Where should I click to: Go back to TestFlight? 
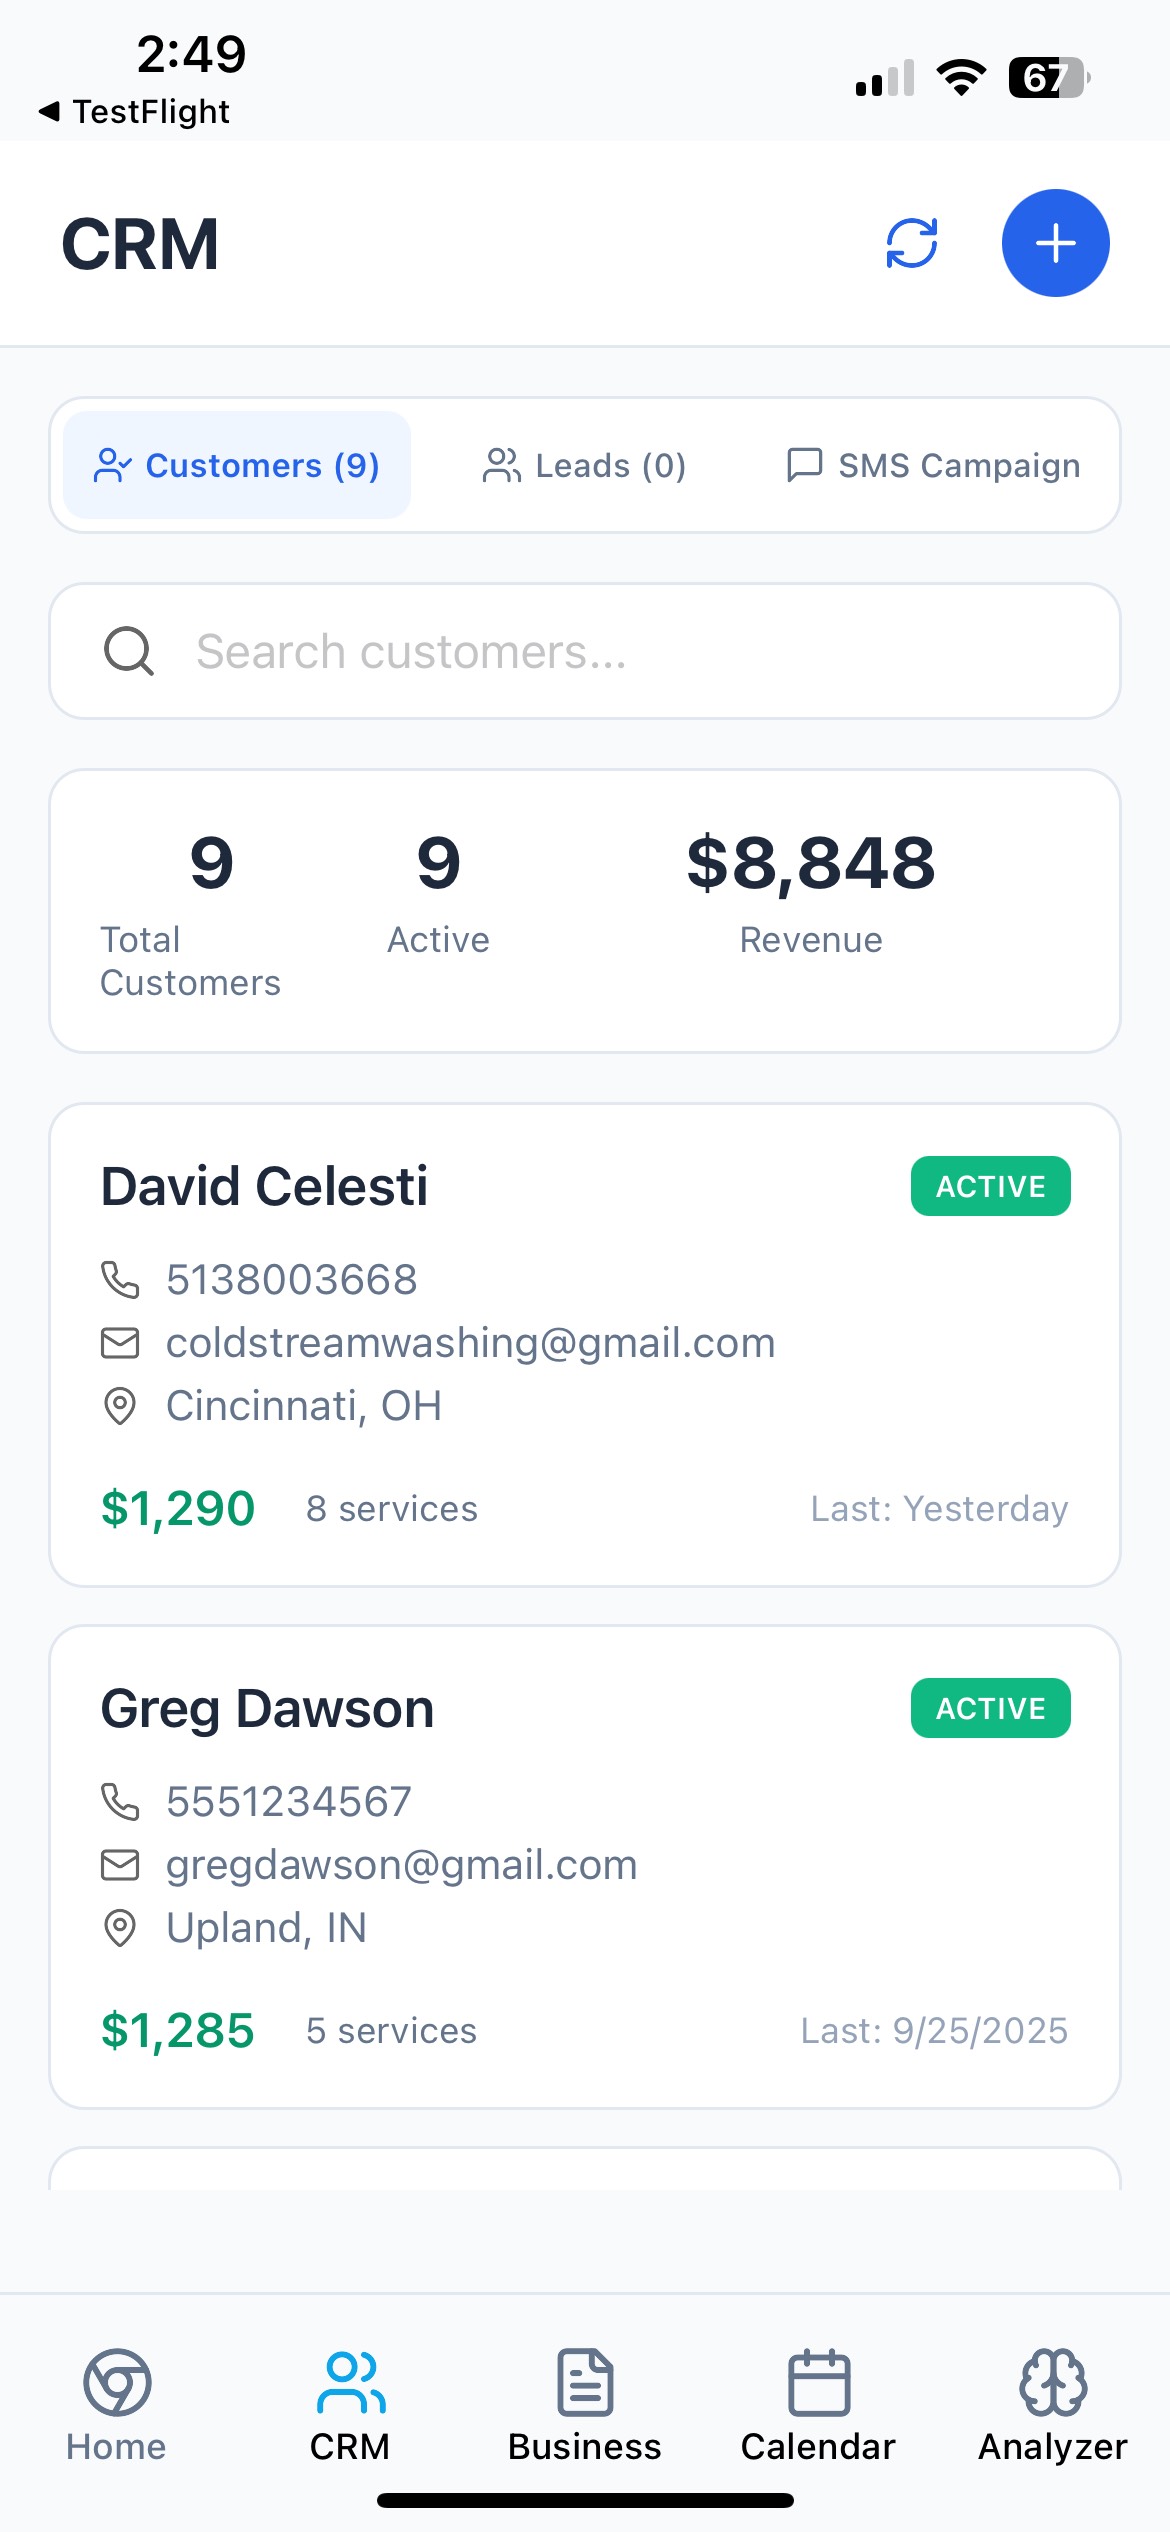pyautogui.click(x=134, y=111)
